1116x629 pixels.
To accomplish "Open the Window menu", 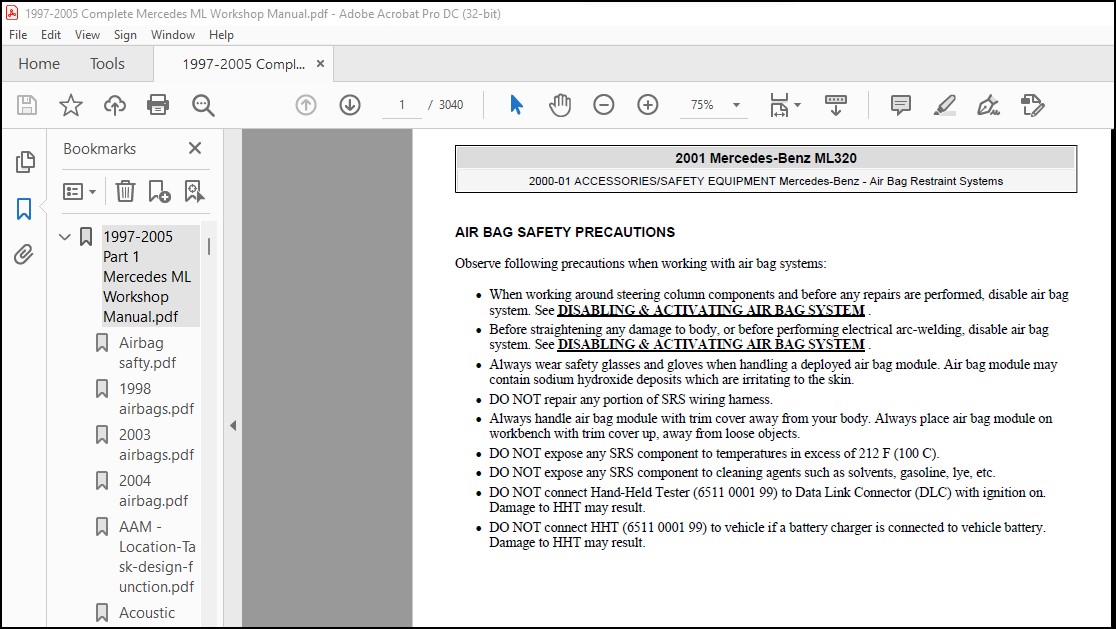I will [173, 35].
